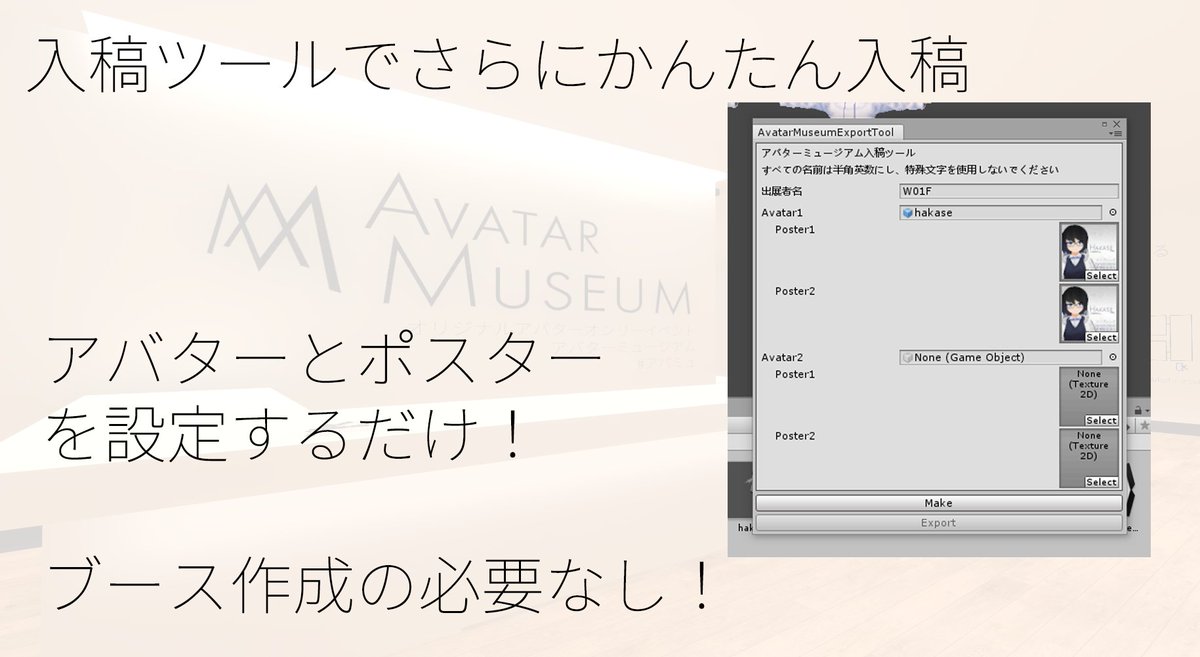Click Select on Avatar1 Poster2 texture

pyautogui.click(x=1101, y=338)
